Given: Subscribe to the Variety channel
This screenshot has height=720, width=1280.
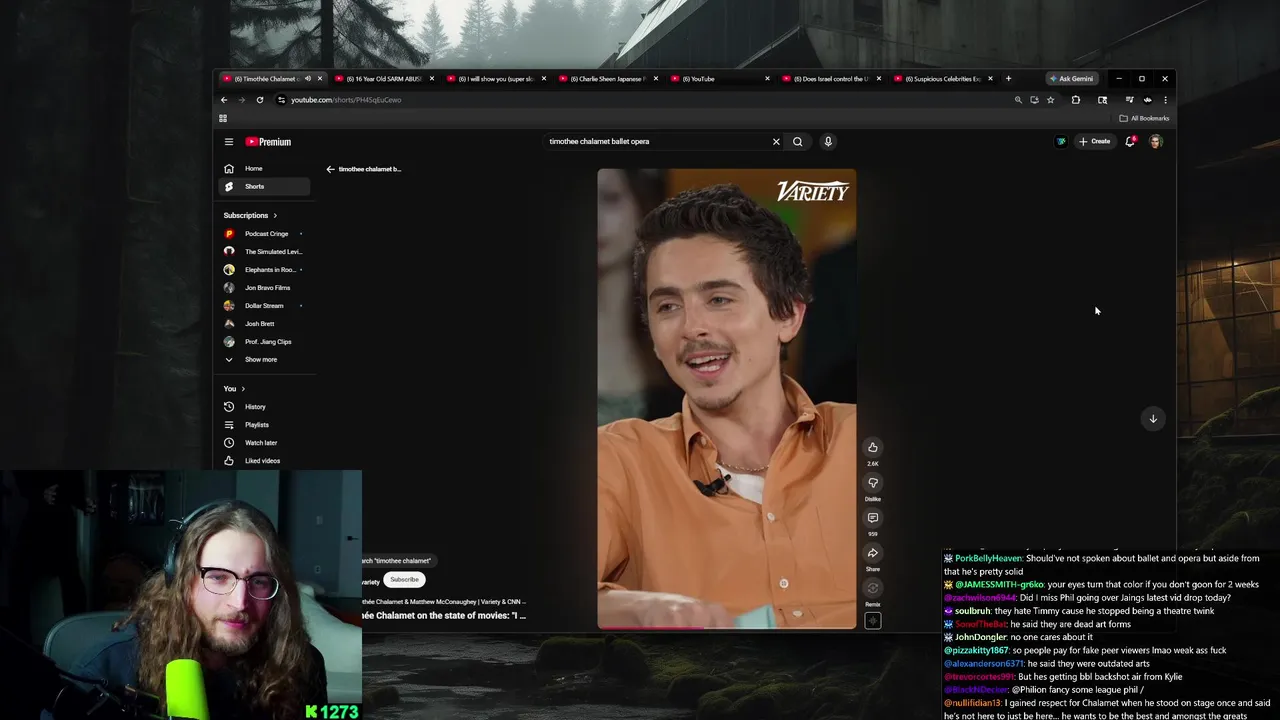Looking at the screenshot, I should (x=404, y=580).
